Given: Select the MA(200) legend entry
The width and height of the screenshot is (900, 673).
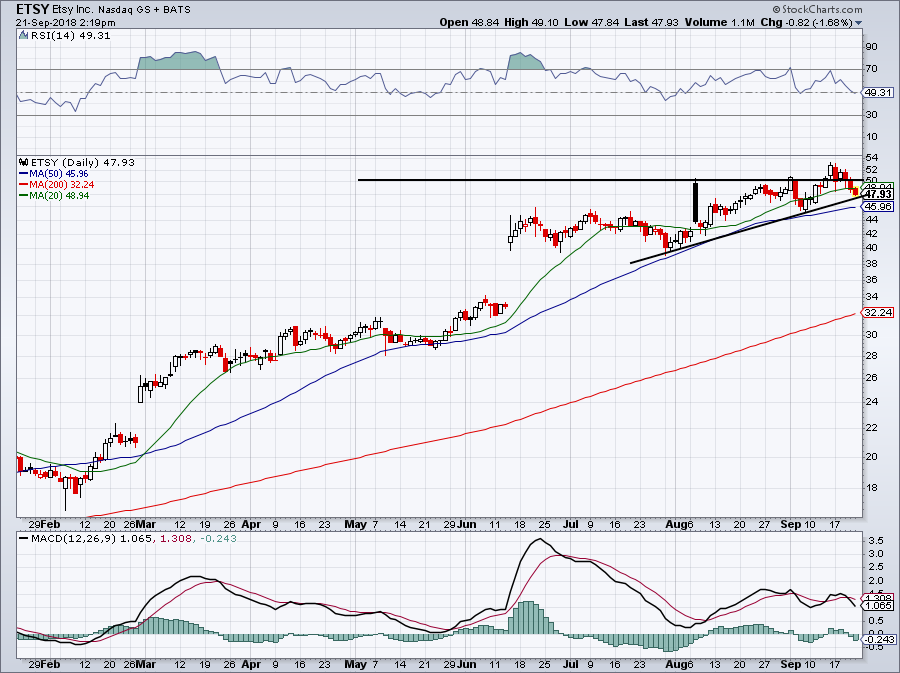Looking at the screenshot, I should coord(52,184).
